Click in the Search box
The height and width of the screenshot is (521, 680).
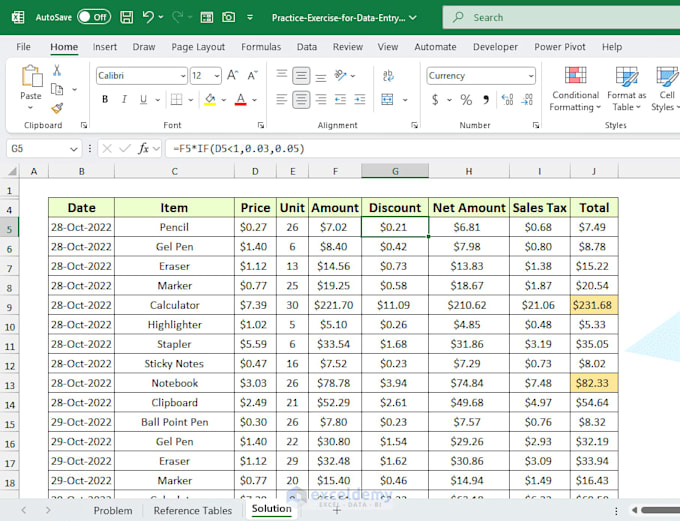[561, 17]
